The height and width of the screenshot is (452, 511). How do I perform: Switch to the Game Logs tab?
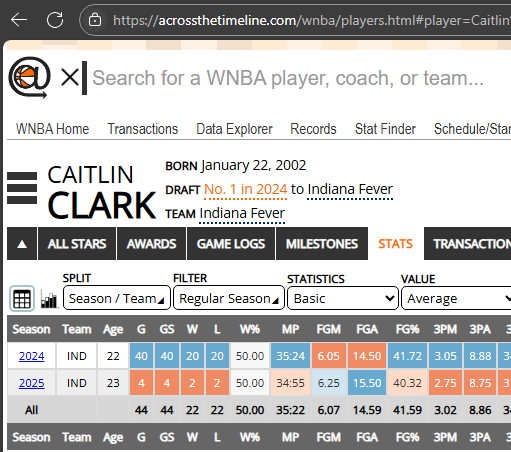(231, 244)
